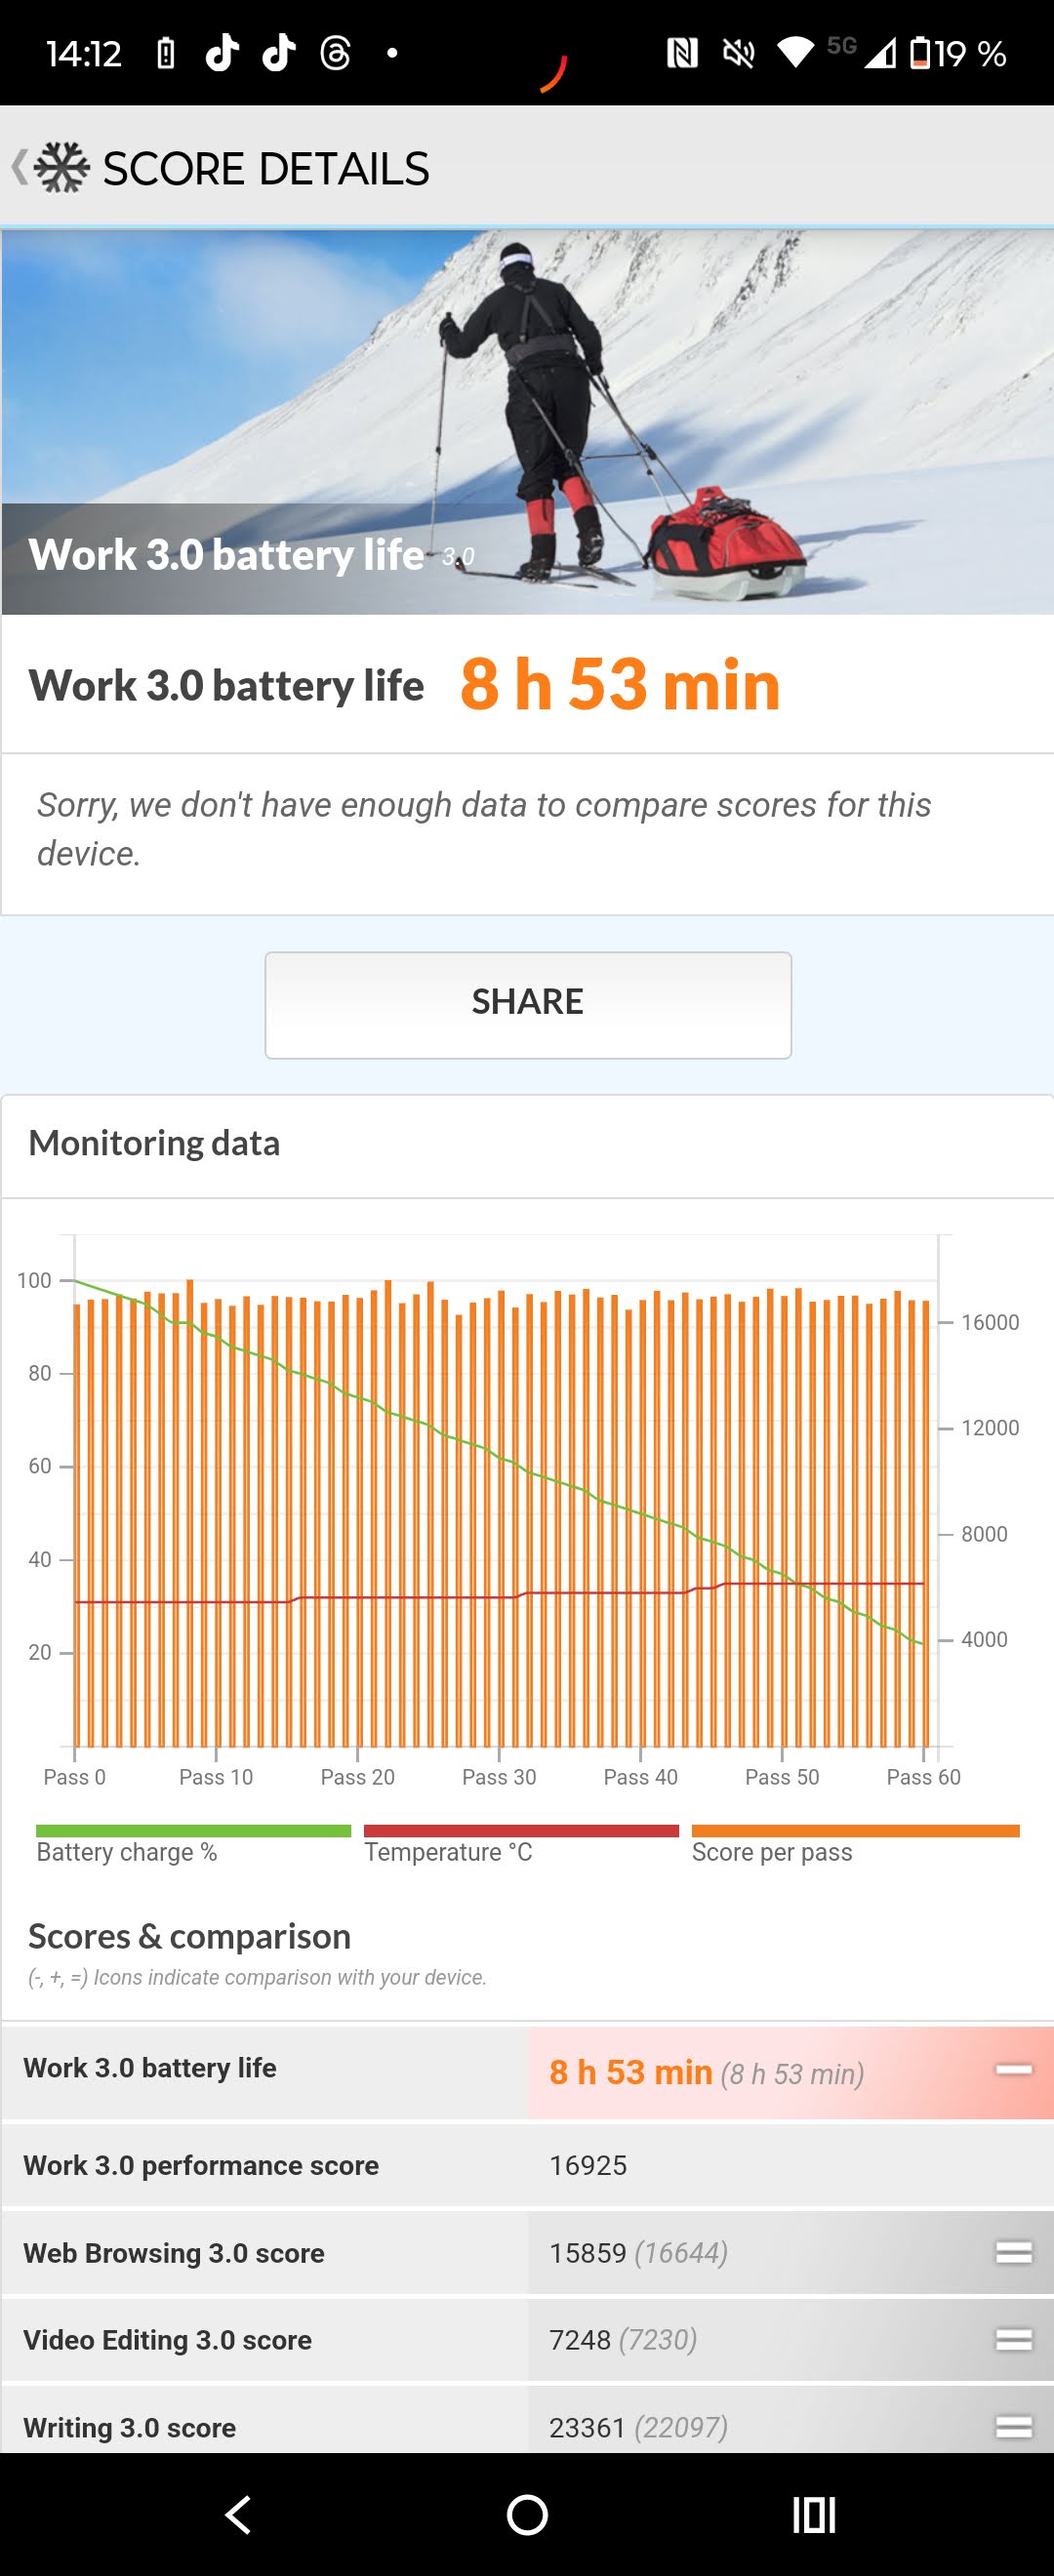Viewport: 1054px width, 2576px height.
Task: Tap the Work 3.0 battery life banner image
Action: [527, 422]
